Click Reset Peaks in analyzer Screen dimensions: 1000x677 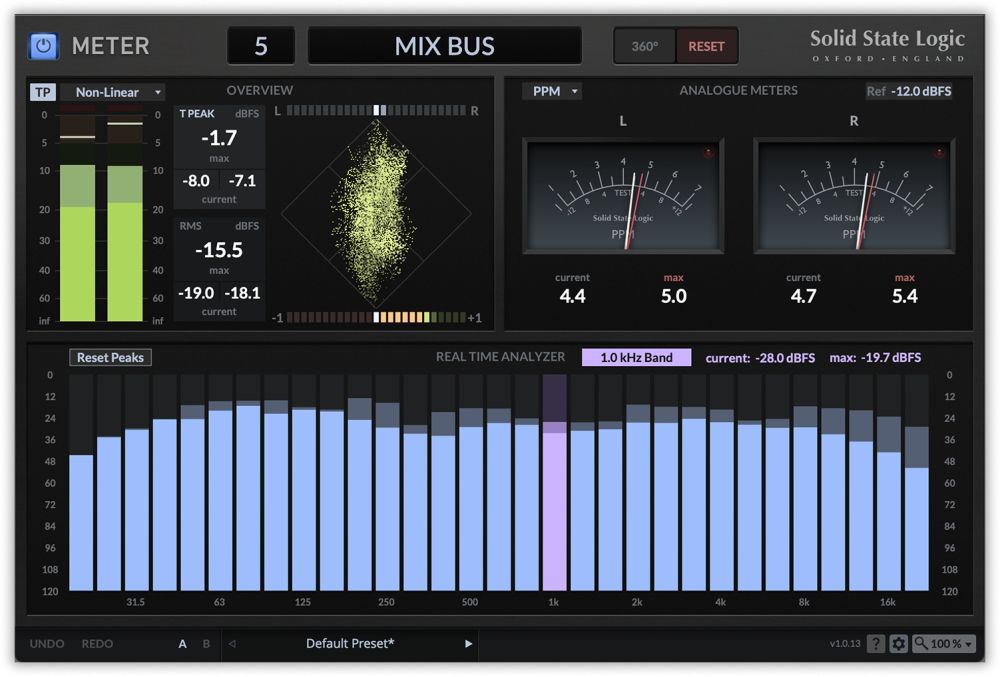point(110,358)
